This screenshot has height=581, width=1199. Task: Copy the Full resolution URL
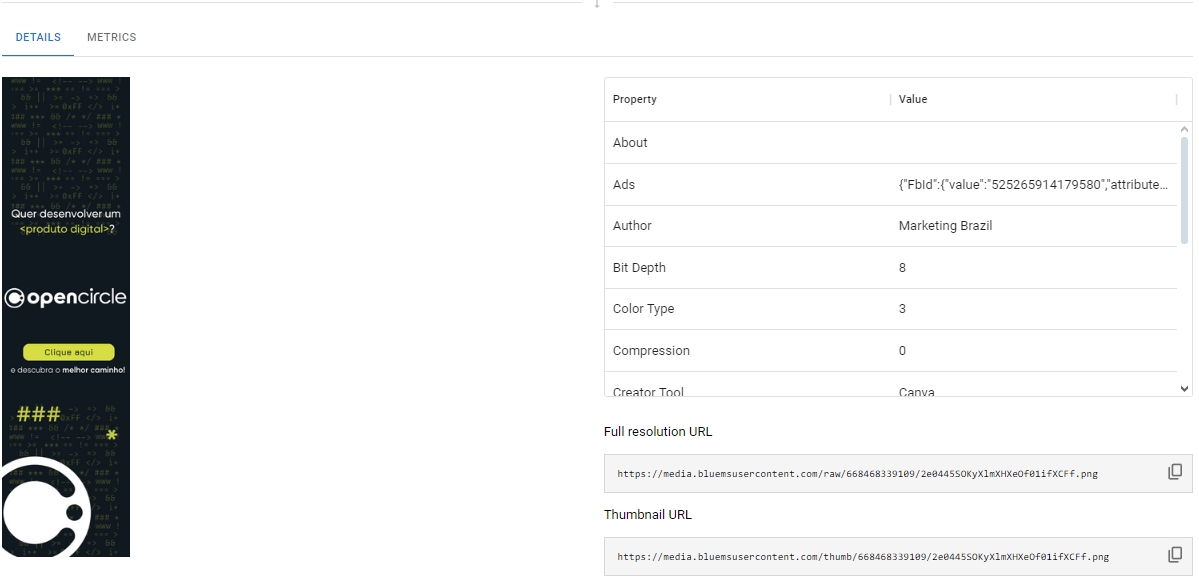(x=1175, y=472)
